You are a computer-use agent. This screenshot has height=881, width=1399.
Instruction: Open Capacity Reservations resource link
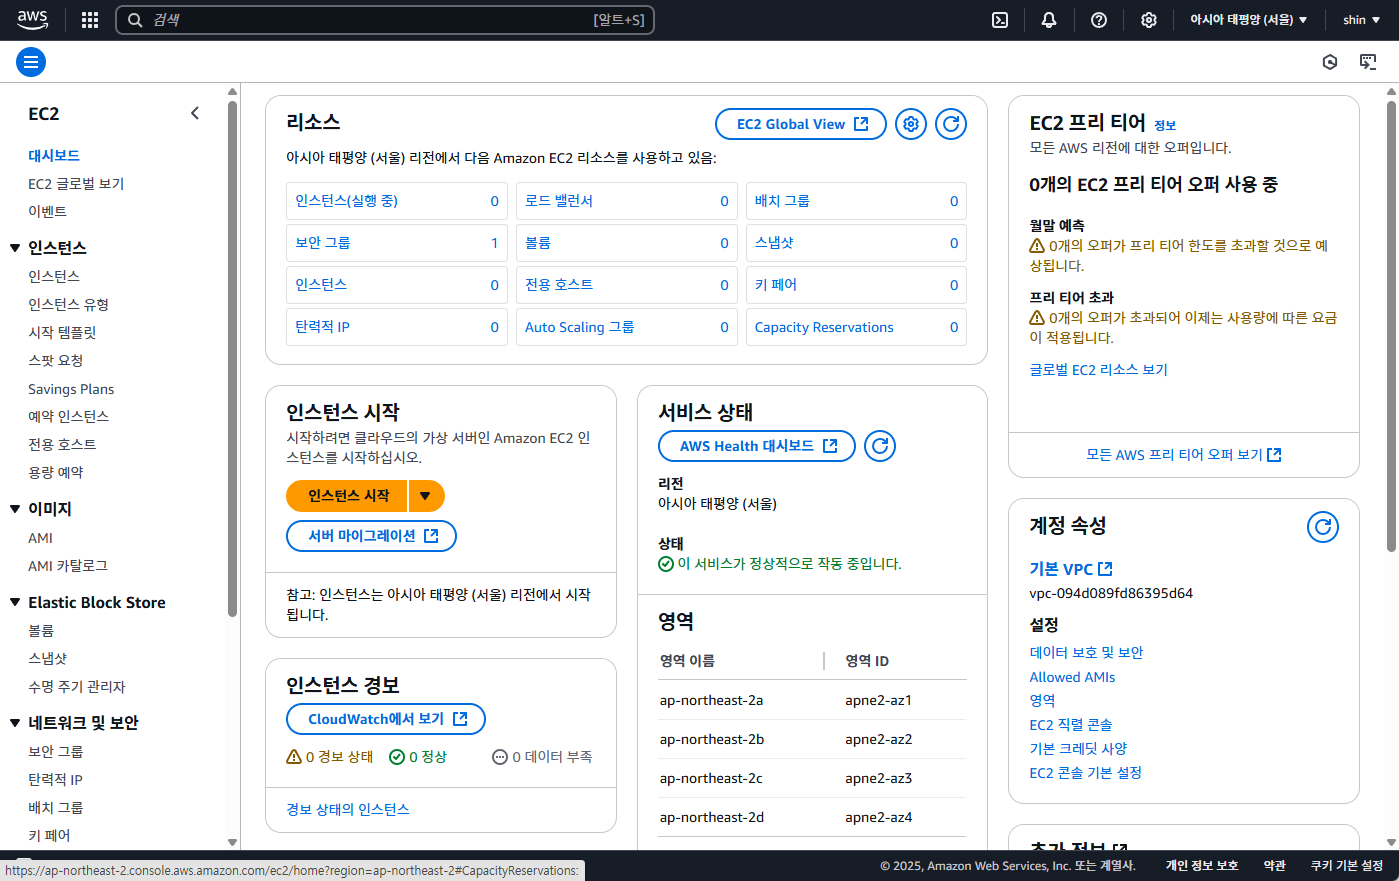tap(824, 327)
